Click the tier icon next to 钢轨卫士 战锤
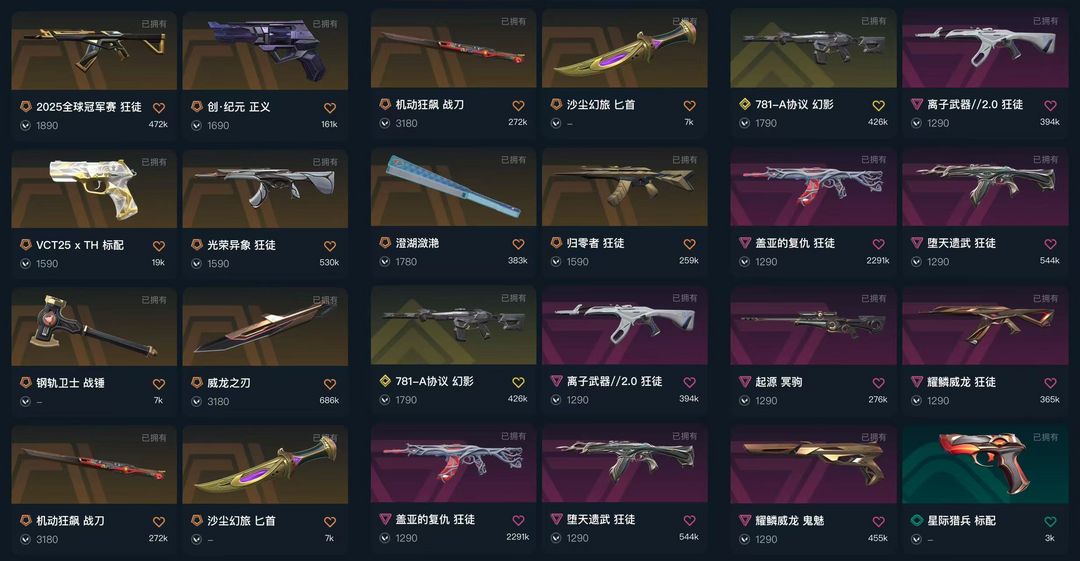This screenshot has width=1080, height=561. pyautogui.click(x=25, y=382)
